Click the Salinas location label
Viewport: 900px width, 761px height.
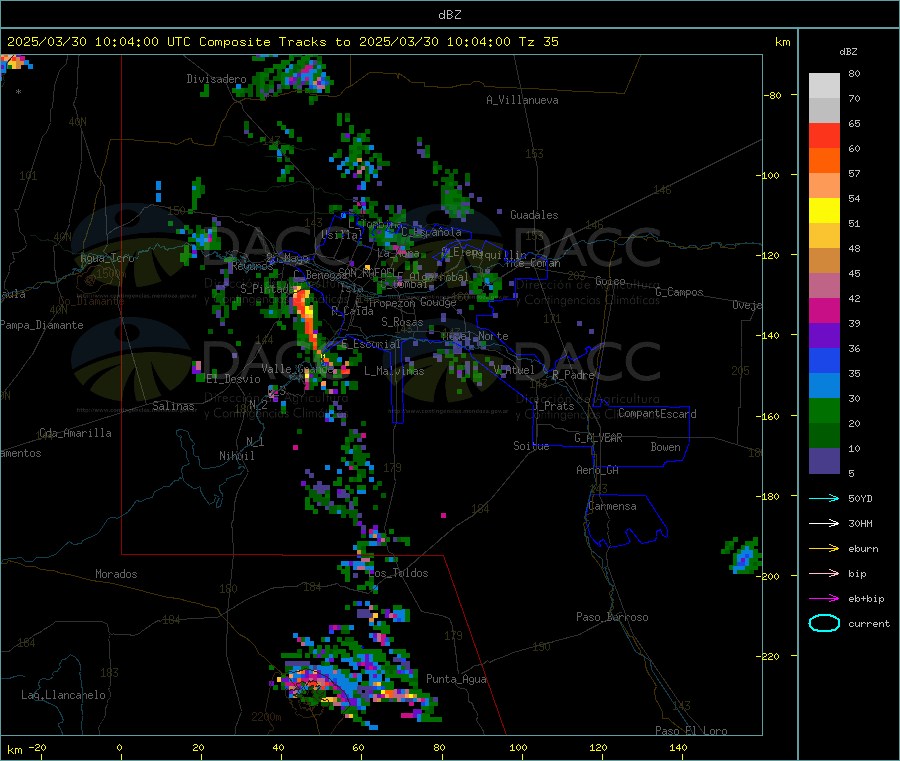173,406
